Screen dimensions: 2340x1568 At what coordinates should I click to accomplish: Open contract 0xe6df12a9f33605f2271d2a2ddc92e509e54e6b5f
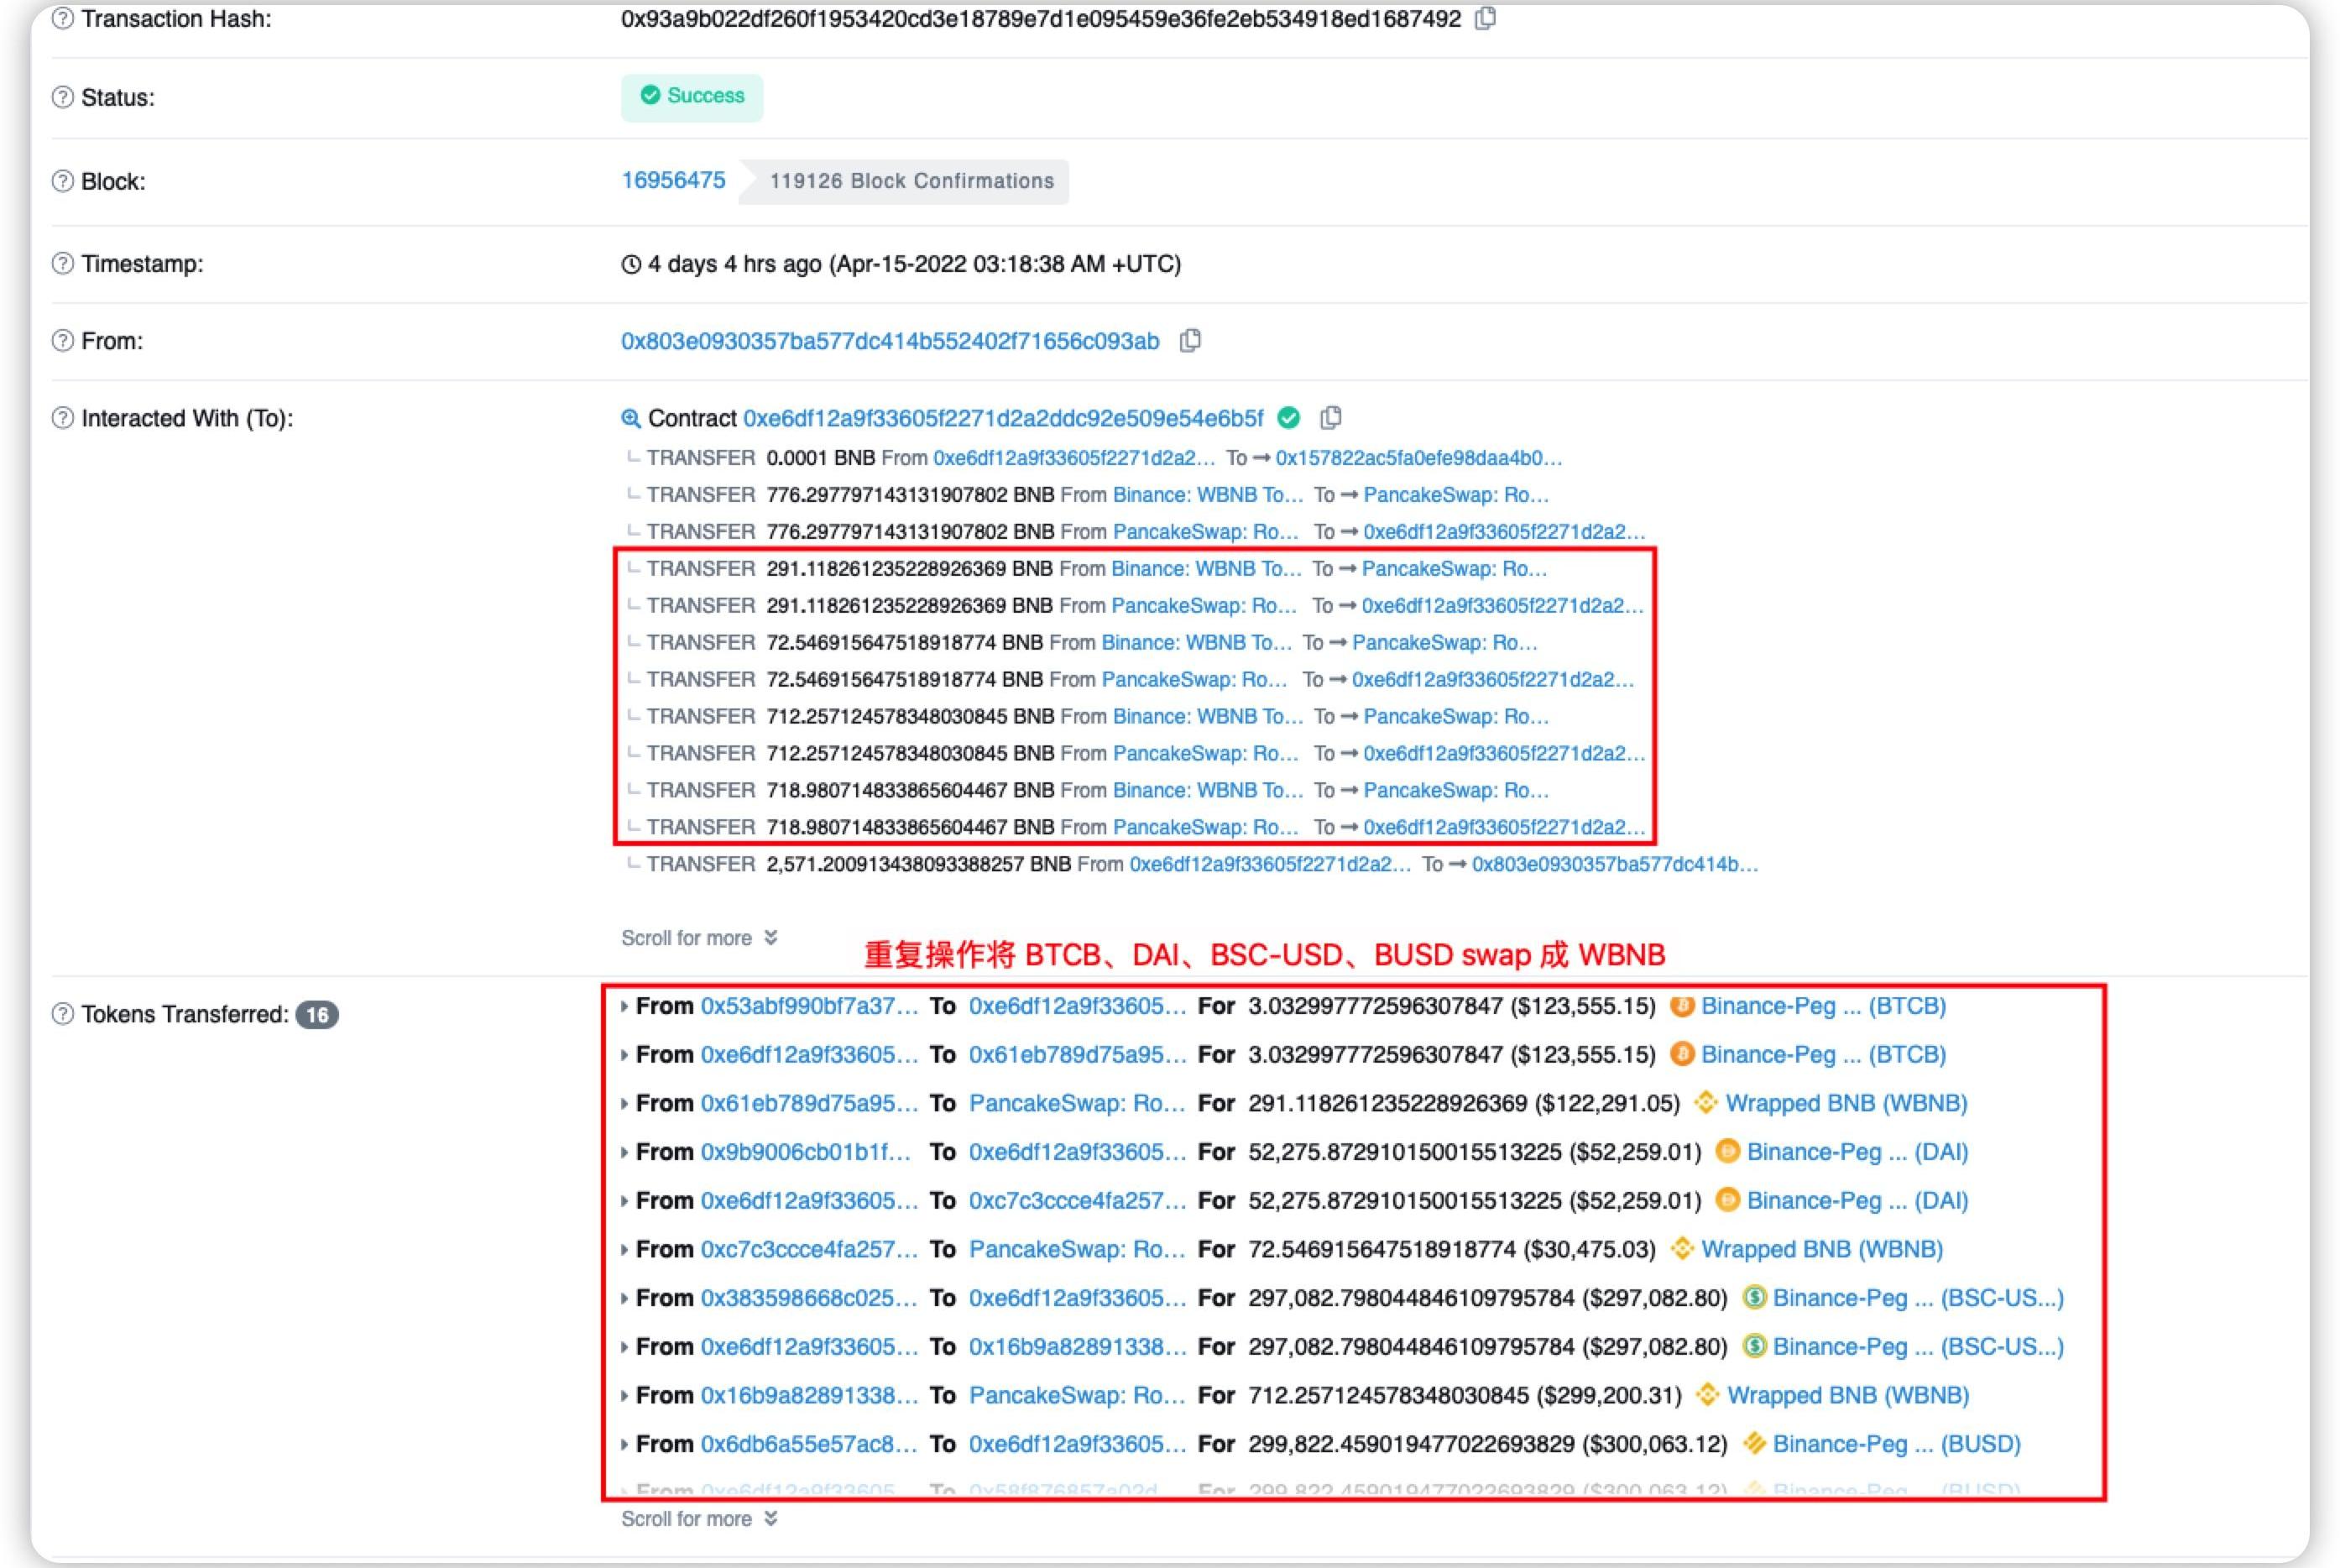tap(1003, 418)
